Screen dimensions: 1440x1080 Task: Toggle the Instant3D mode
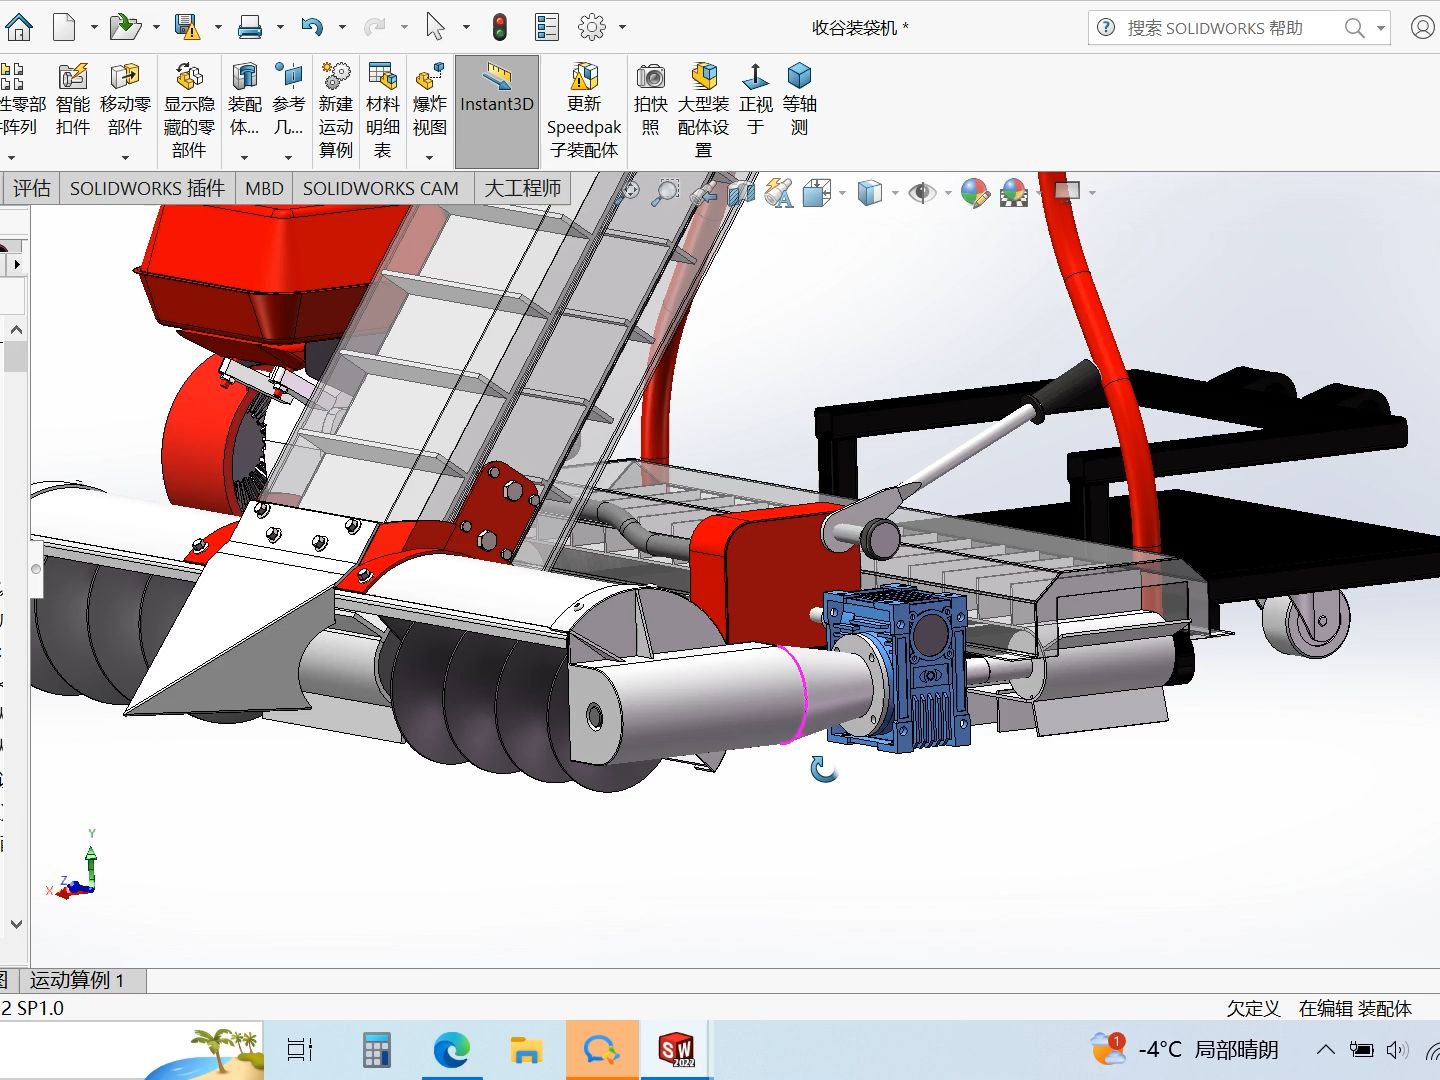point(497,111)
